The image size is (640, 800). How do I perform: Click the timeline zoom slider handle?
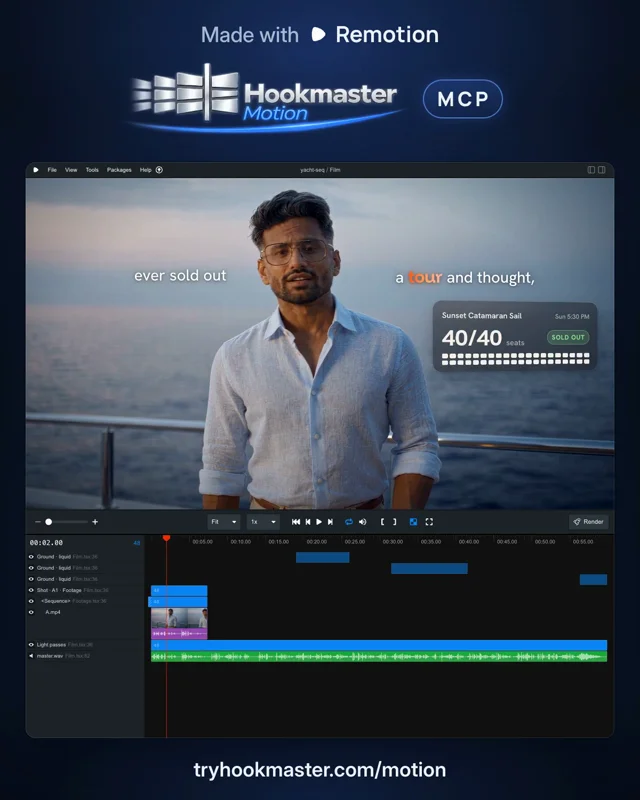pyautogui.click(x=48, y=522)
